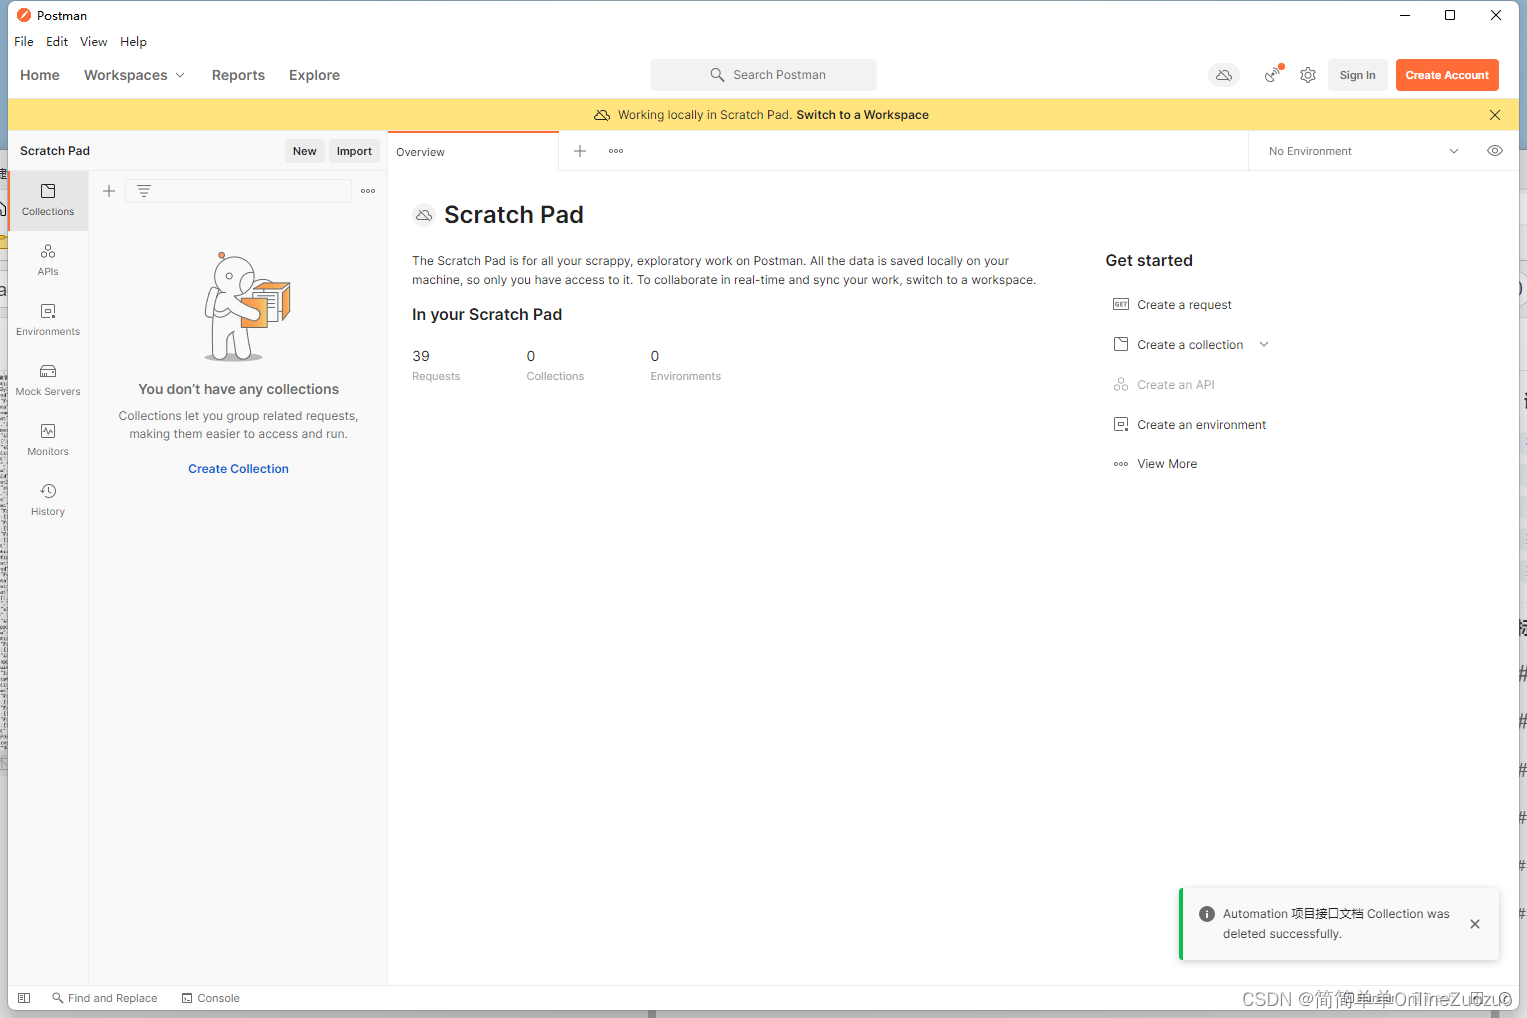Open Find and Replace in status bar

coord(105,998)
